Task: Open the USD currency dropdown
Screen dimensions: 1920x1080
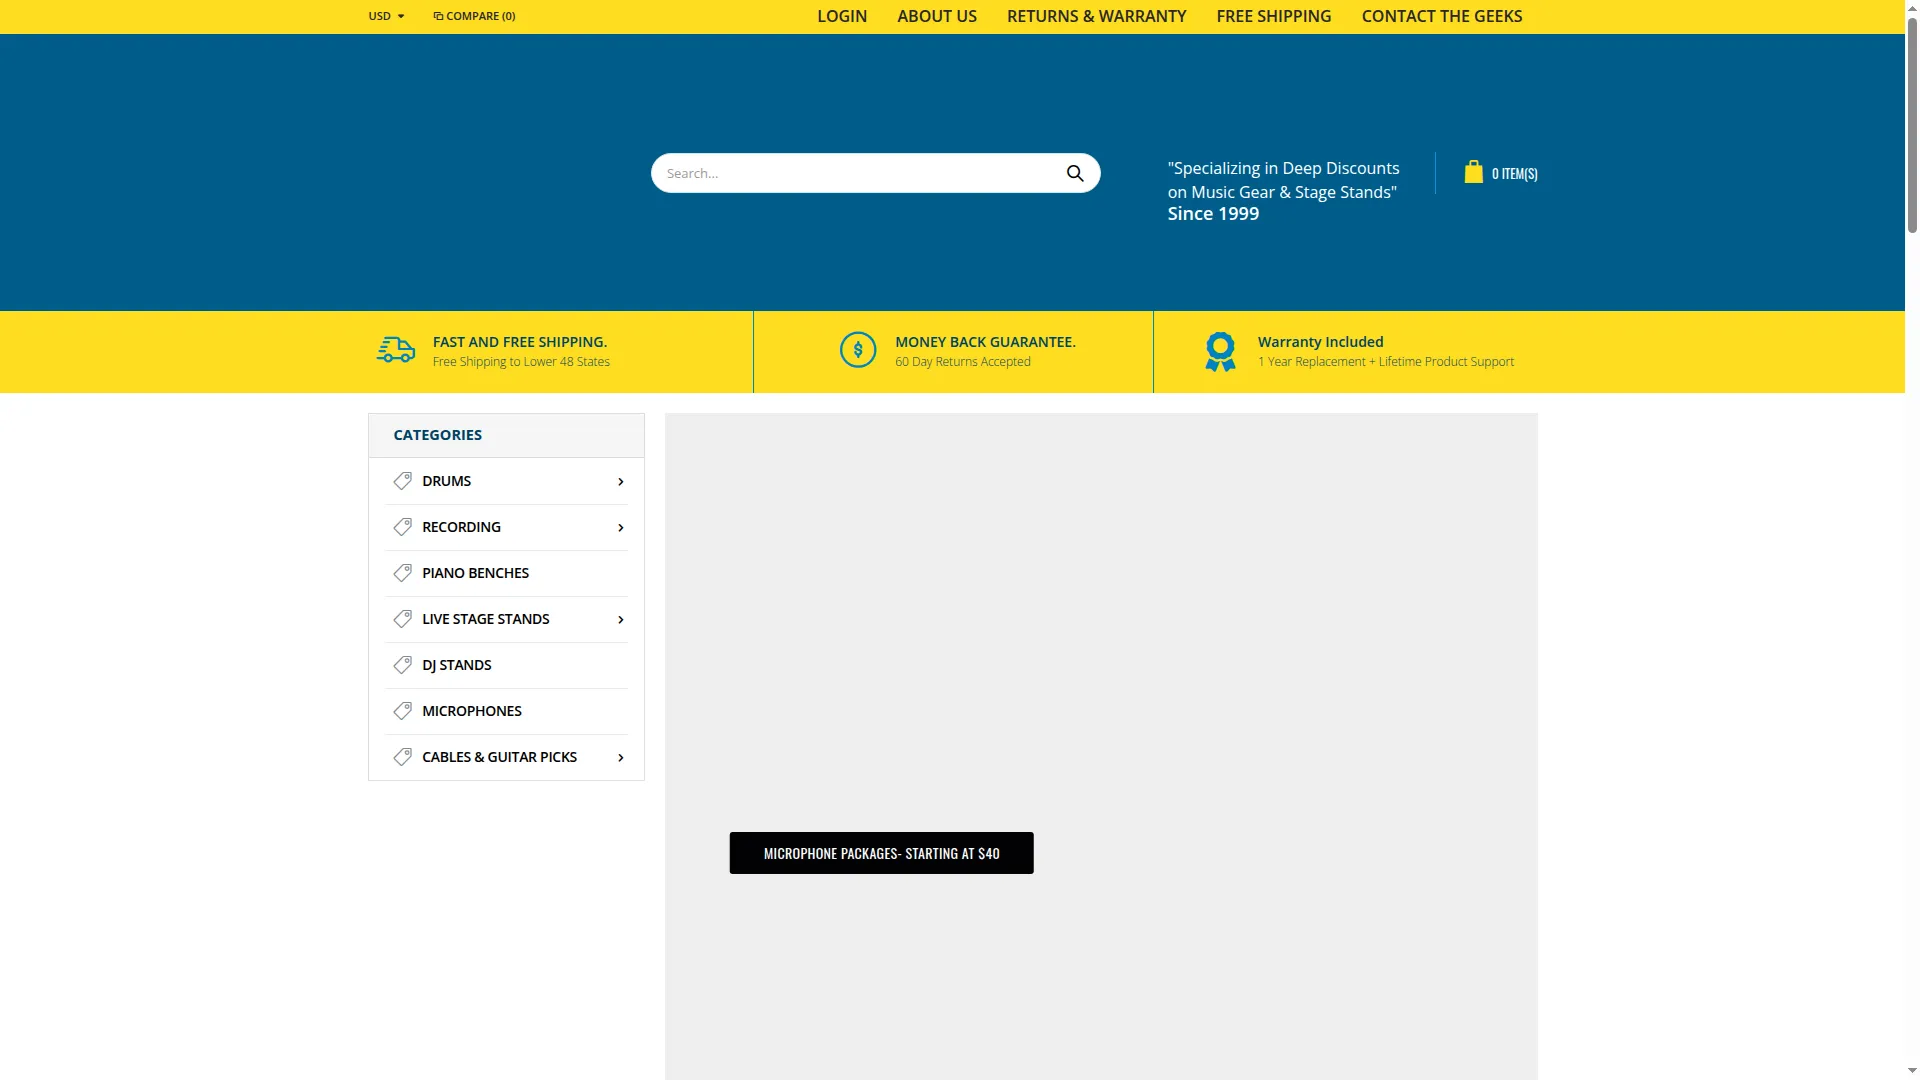Action: [386, 16]
